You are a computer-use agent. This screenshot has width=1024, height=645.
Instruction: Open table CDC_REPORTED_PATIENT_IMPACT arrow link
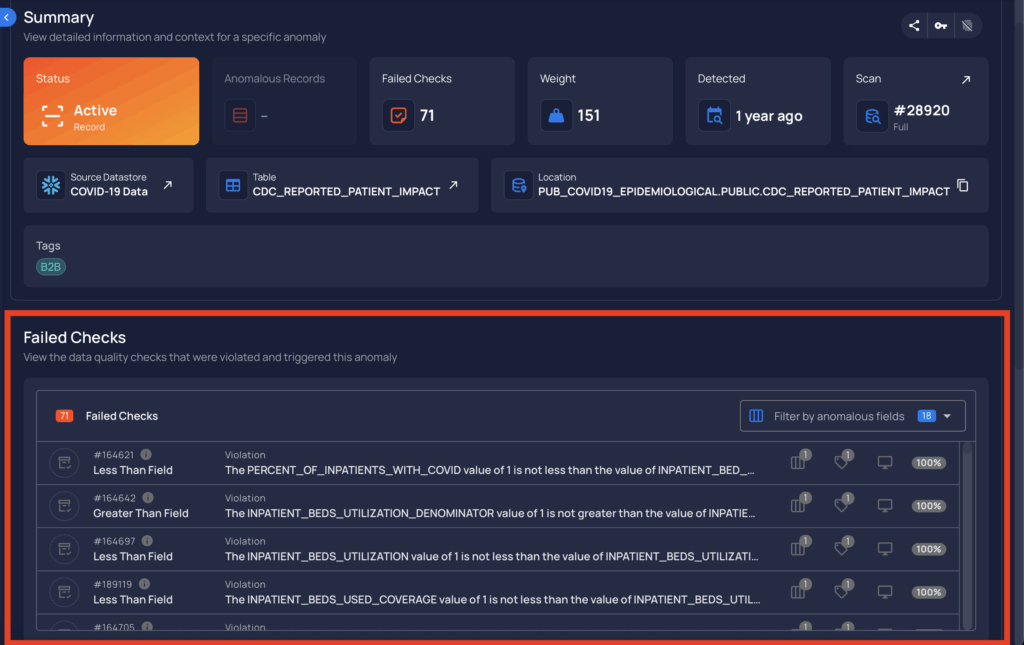[453, 185]
